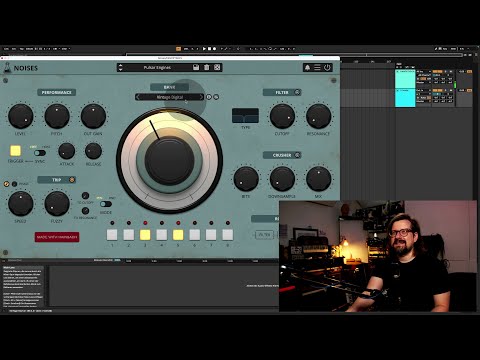Turn off the lit step 3 pad

coord(145,235)
